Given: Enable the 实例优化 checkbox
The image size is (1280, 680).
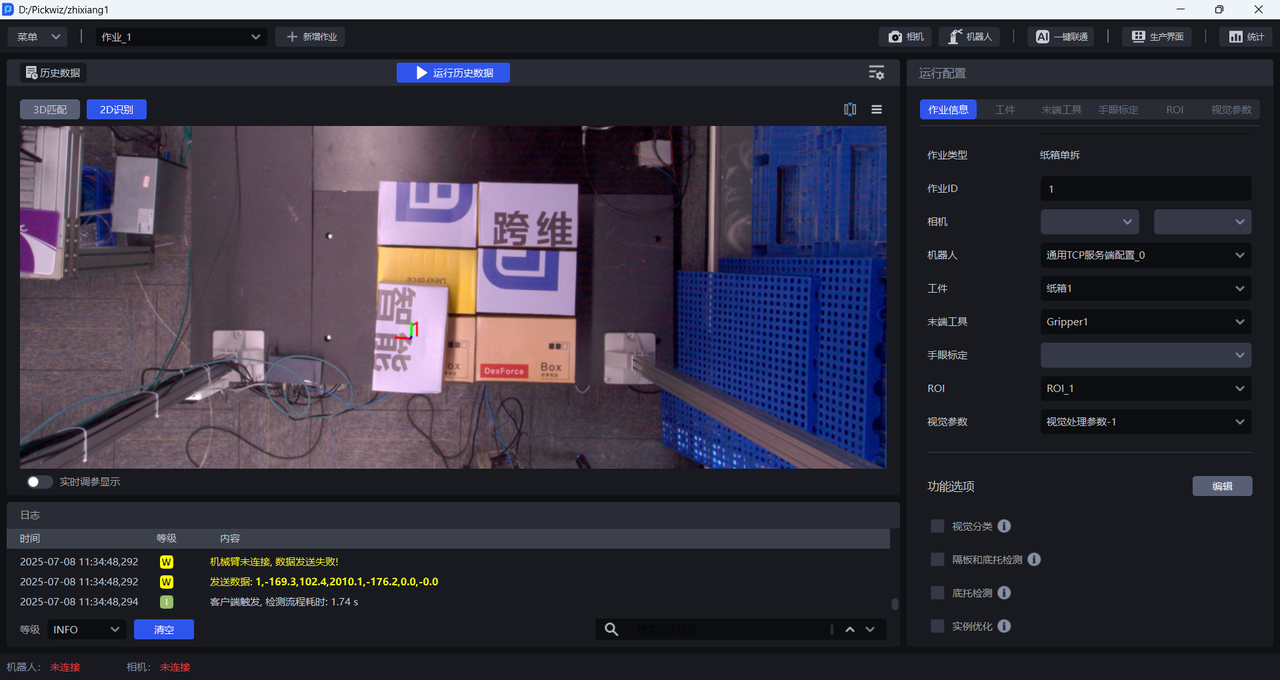Looking at the screenshot, I should point(937,626).
